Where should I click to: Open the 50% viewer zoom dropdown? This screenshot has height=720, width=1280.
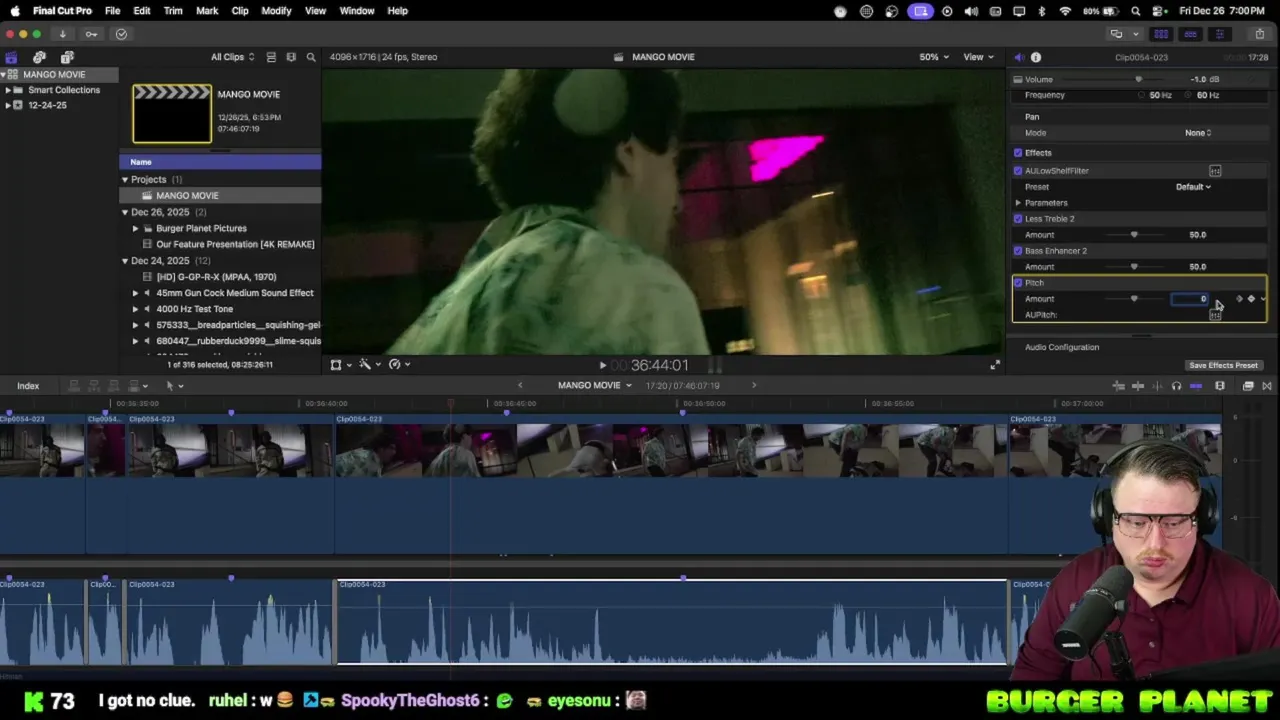coord(934,57)
